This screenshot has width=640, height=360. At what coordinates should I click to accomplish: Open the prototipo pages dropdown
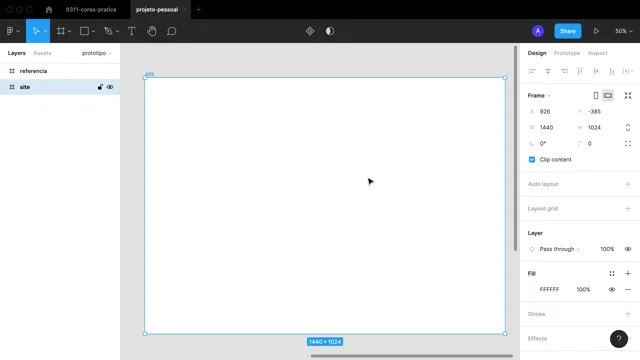97,53
